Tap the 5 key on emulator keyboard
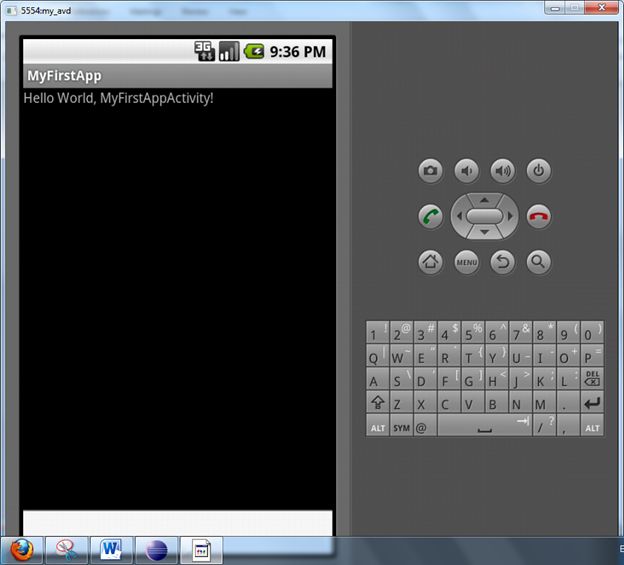 point(473,332)
